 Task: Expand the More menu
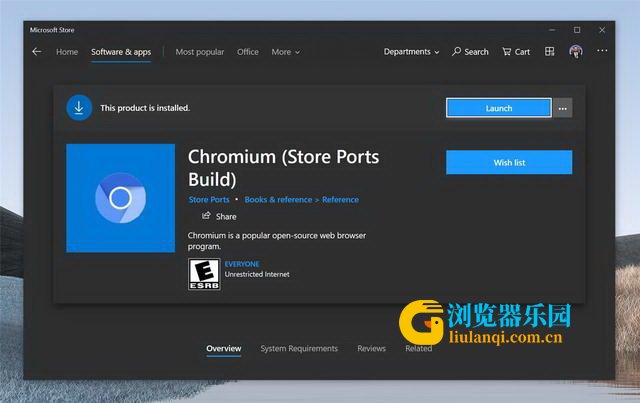pyautogui.click(x=286, y=52)
